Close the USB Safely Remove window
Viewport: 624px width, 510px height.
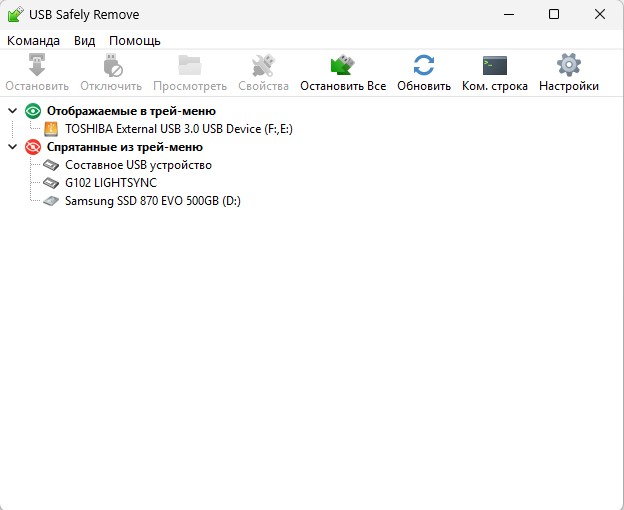point(600,15)
